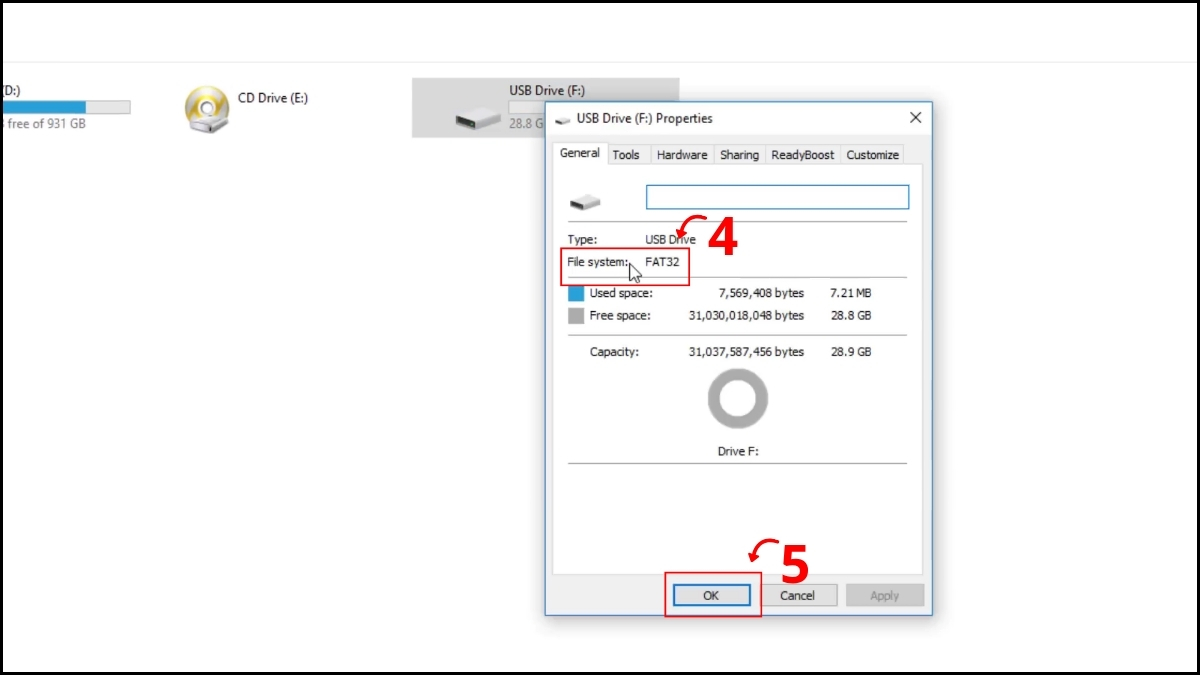The image size is (1200, 675).
Task: Select the USB Drive (F:) icon in Explorer
Action: pos(478,119)
